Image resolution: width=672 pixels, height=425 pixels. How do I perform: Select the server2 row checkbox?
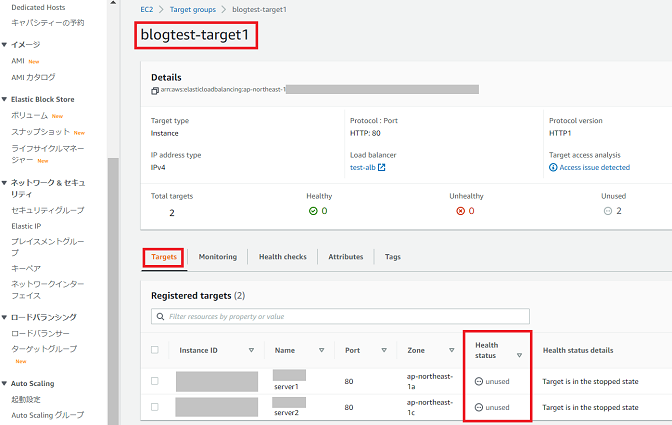(x=155, y=407)
